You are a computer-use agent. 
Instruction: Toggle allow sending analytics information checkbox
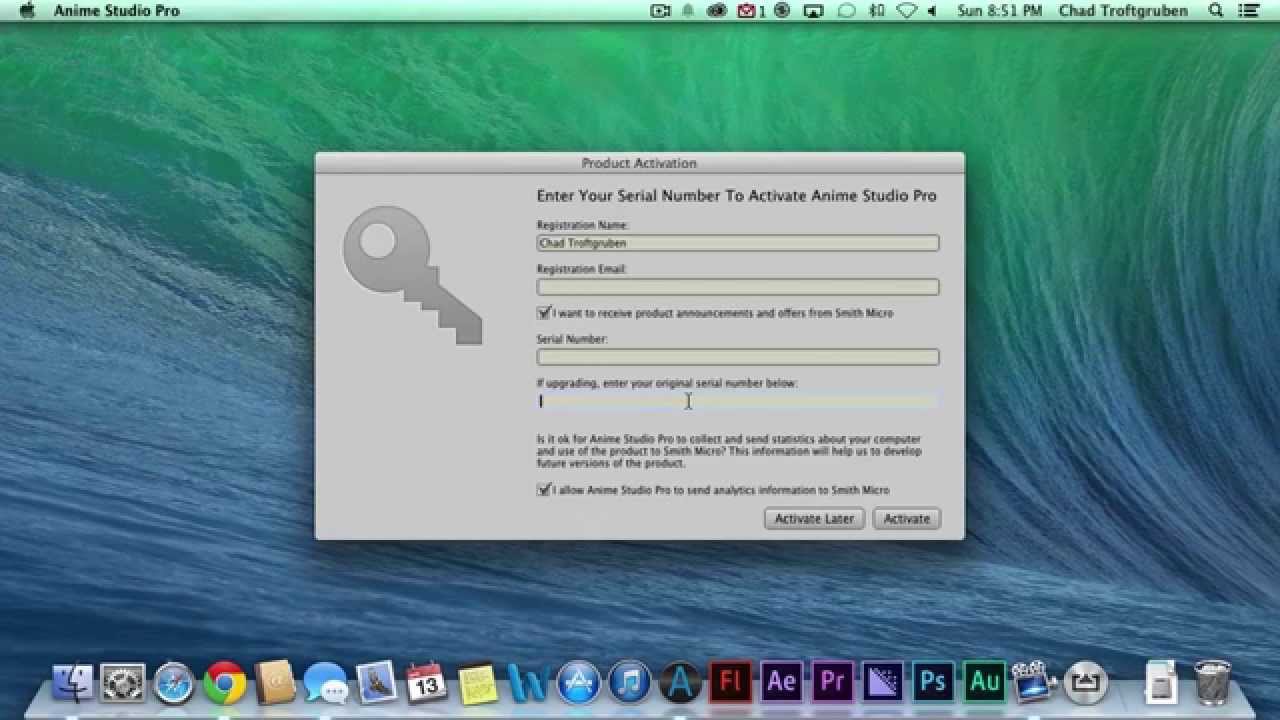[x=544, y=490]
